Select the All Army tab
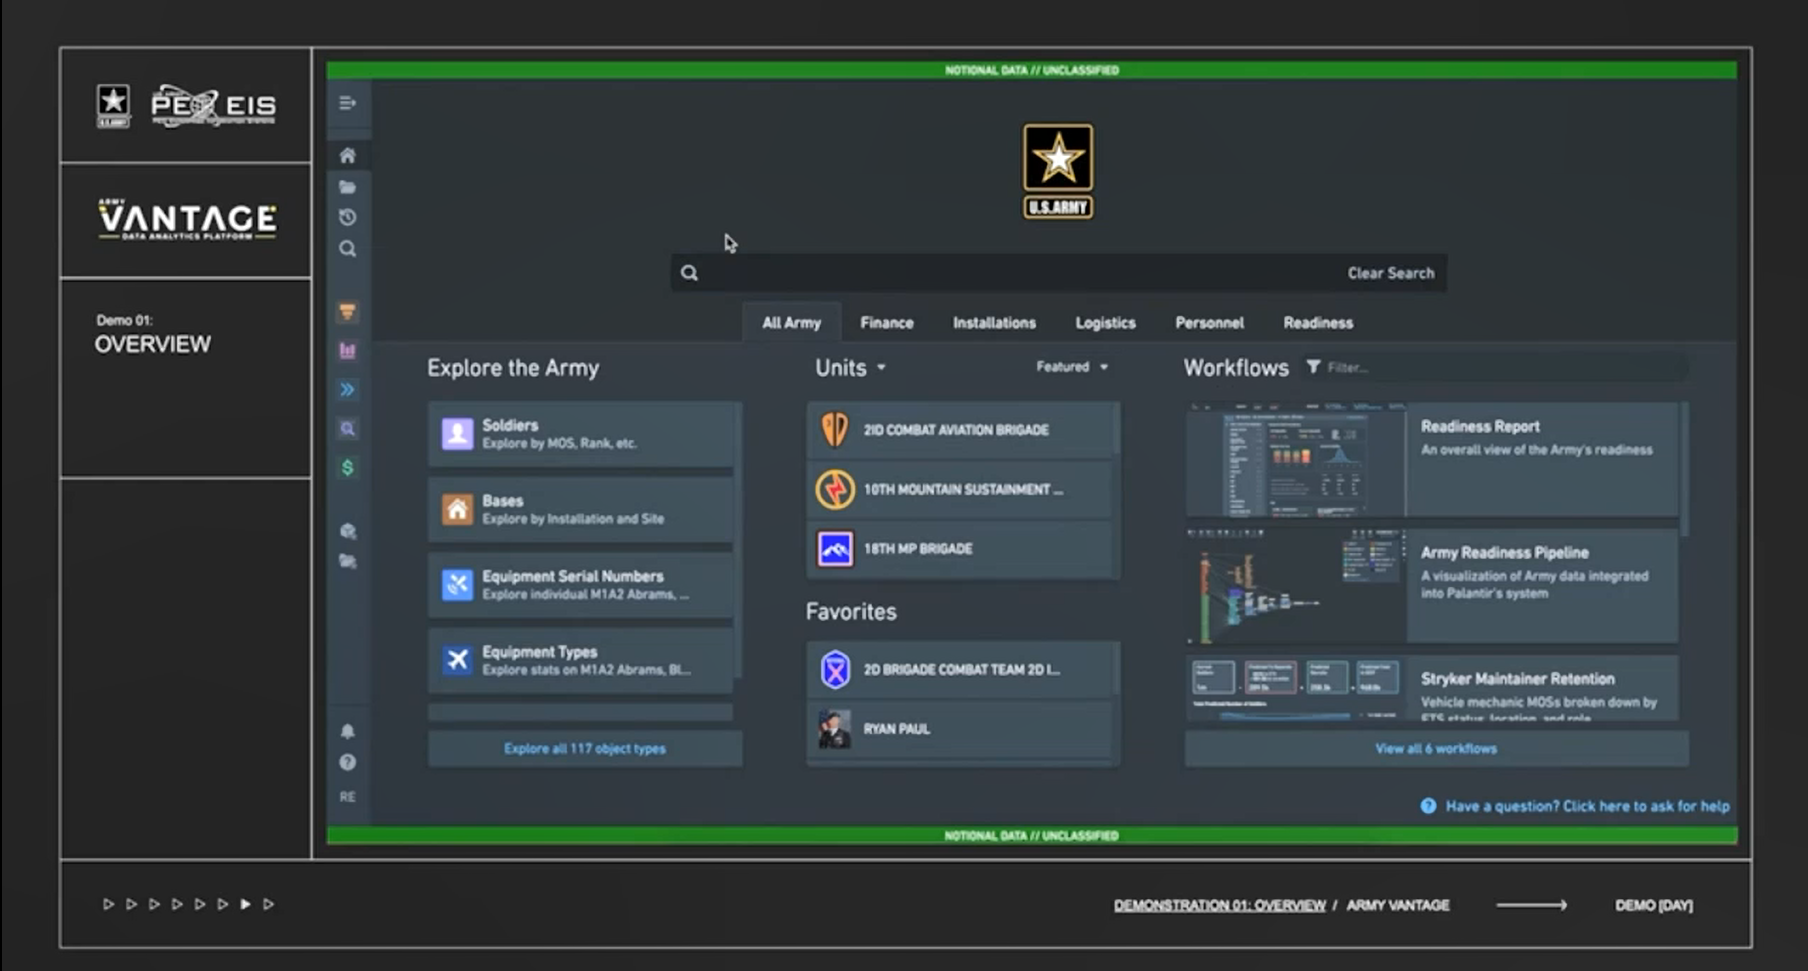1808x971 pixels. 791,323
